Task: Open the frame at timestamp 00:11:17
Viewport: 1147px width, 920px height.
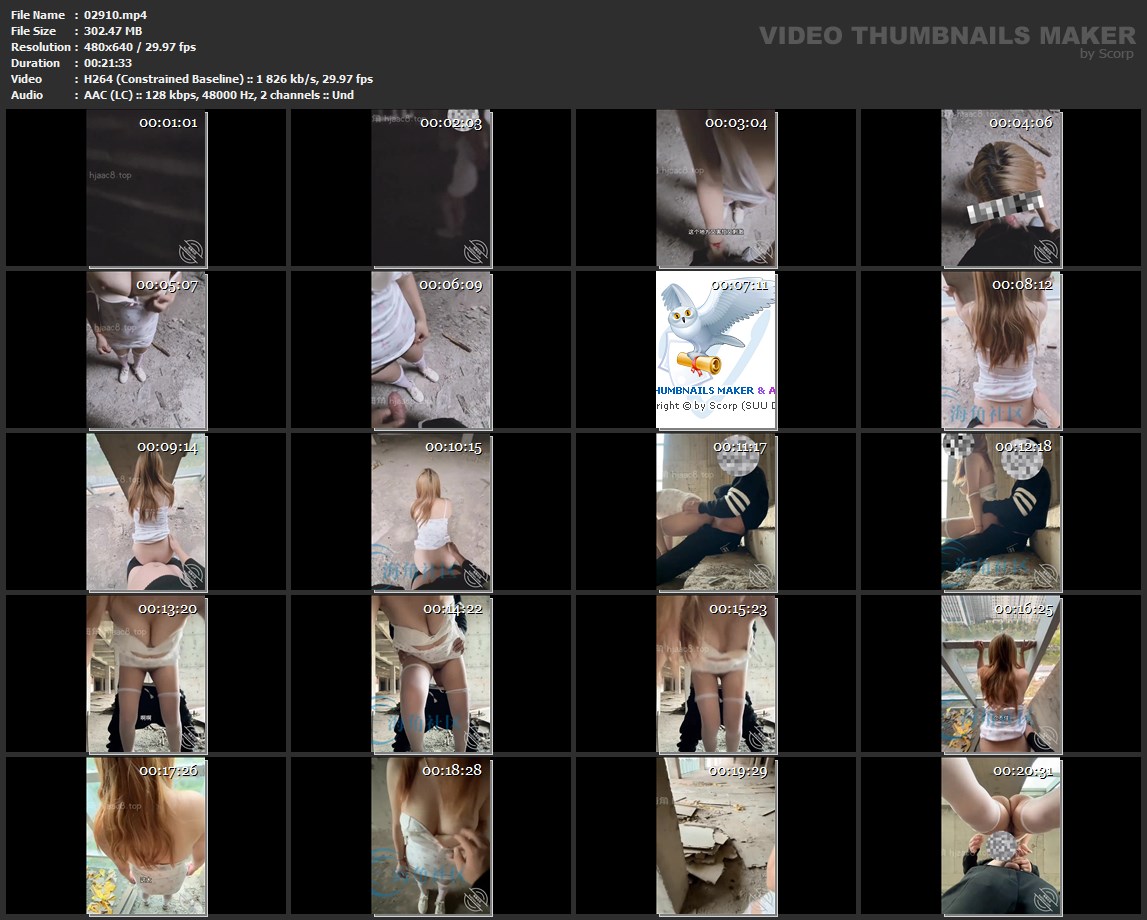Action: pyautogui.click(x=716, y=511)
